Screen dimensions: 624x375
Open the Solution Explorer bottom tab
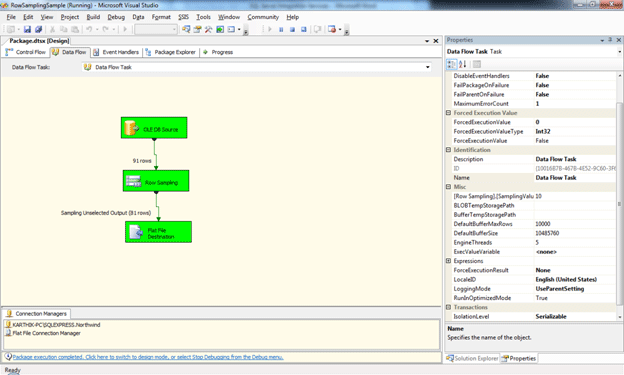pyautogui.click(x=472, y=358)
